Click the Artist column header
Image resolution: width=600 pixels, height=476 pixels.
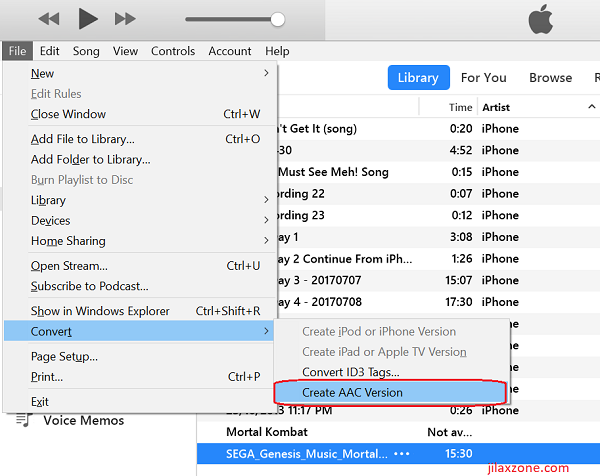(496, 107)
